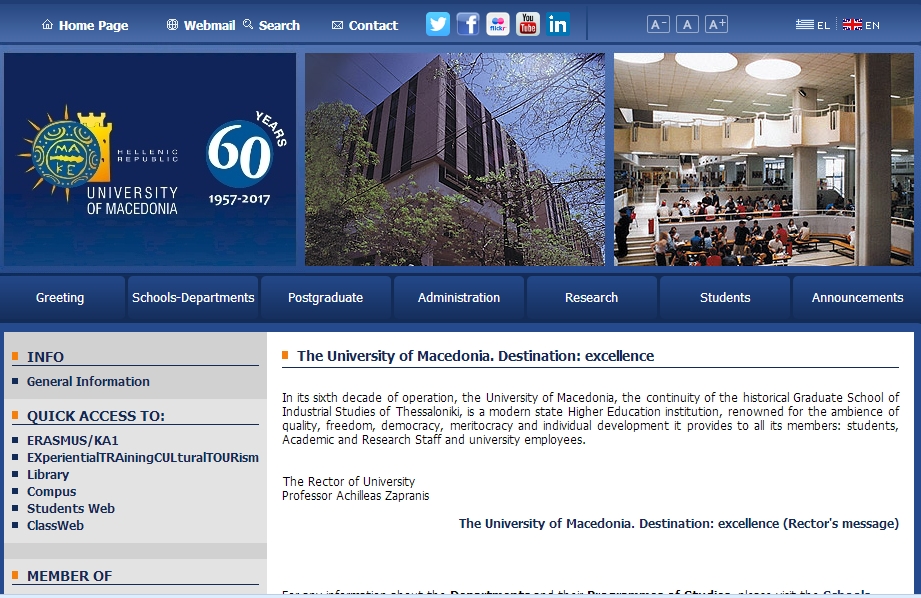
Task: Click text 'The Rector of University'
Action: [348, 482]
